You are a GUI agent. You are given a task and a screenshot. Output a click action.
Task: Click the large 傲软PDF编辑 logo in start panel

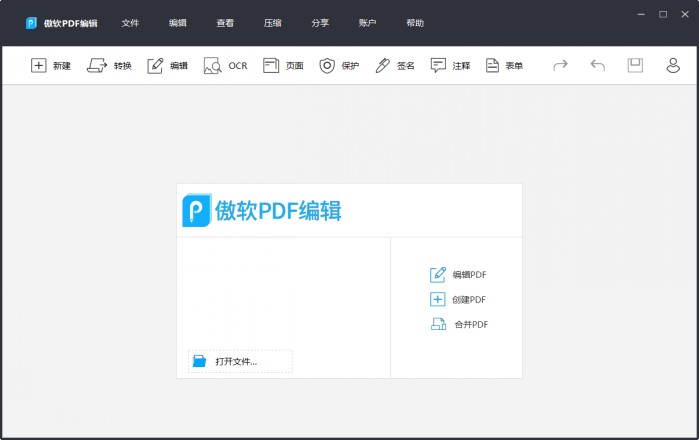262,210
